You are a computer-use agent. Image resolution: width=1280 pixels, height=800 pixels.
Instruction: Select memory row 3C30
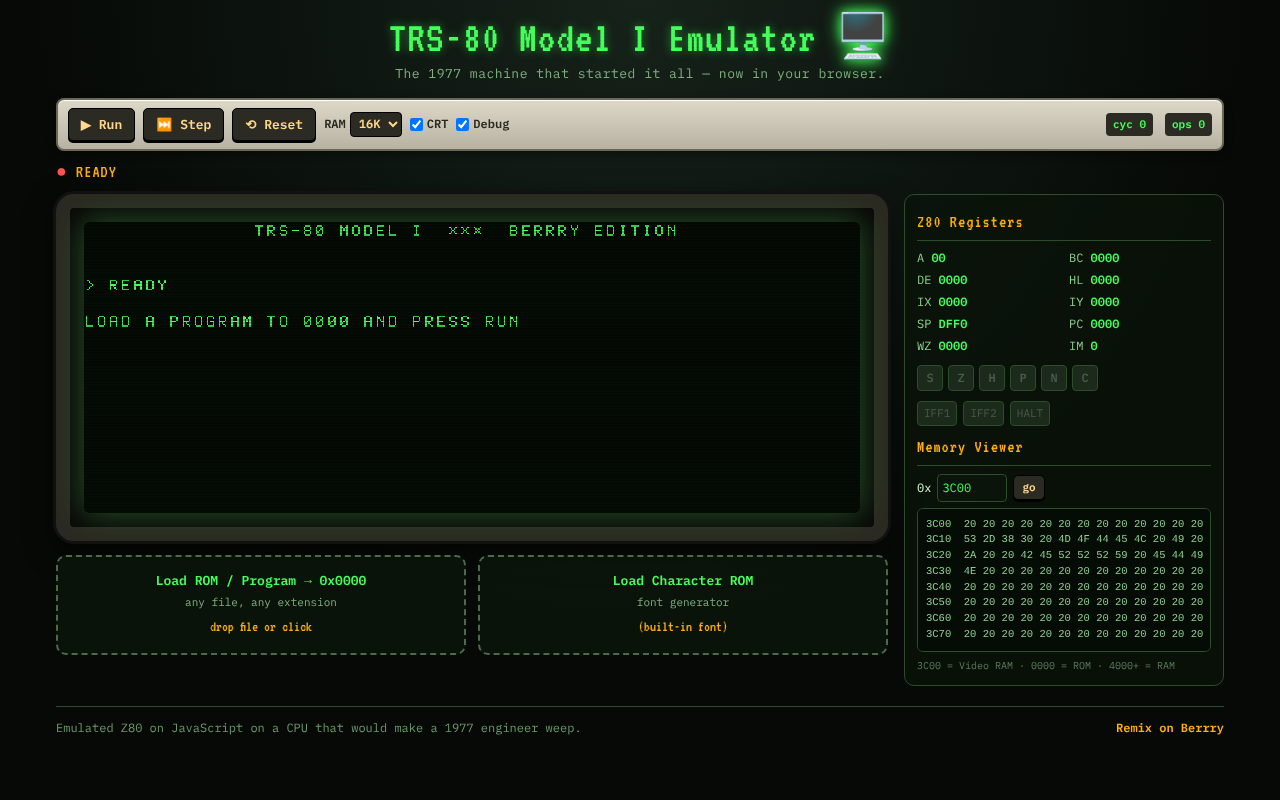pos(1064,571)
